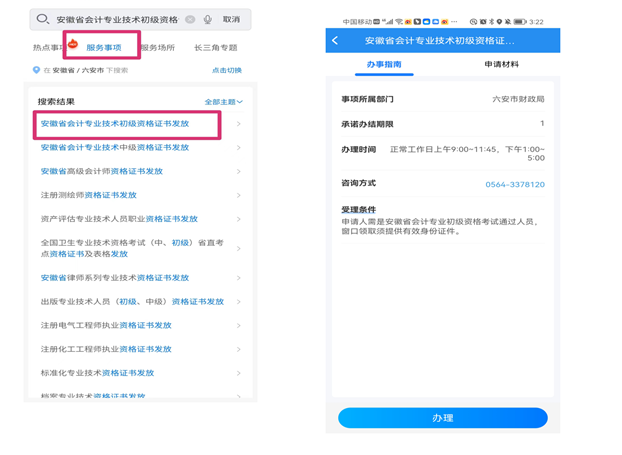Select the 长三角专题 tab
This screenshot has height=455, width=622.
[215, 47]
